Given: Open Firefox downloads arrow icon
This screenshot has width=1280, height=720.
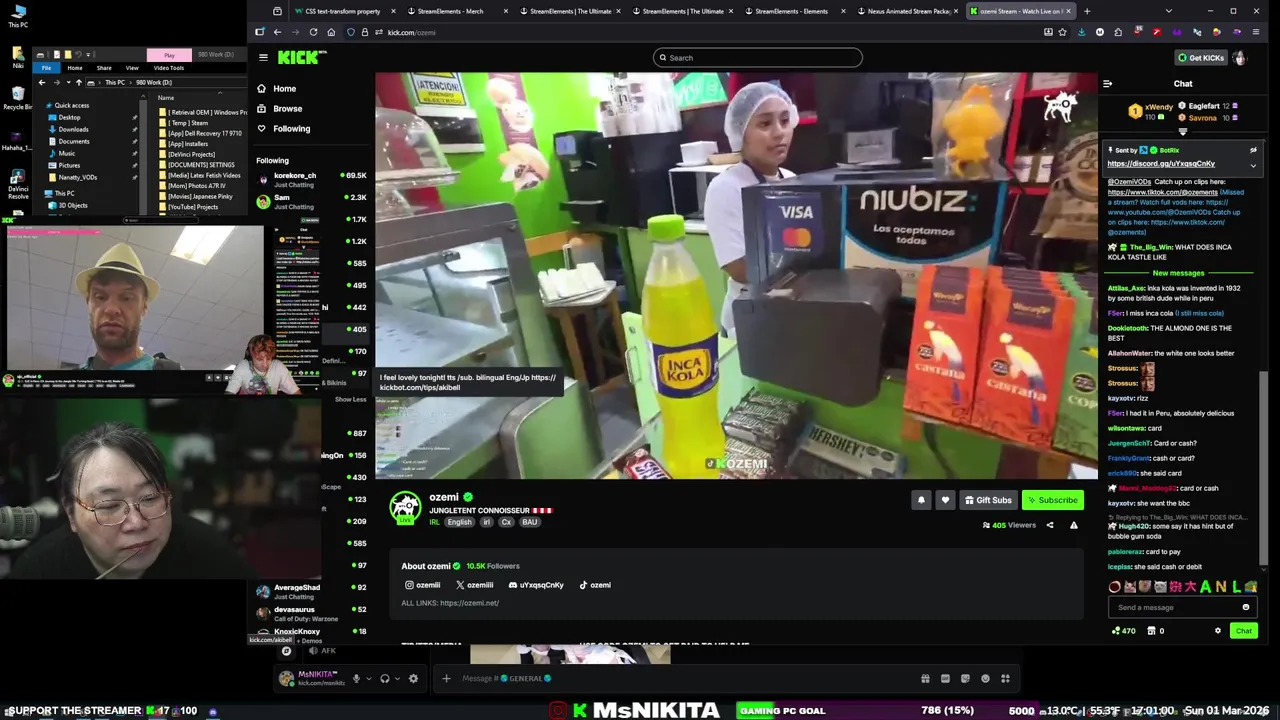Looking at the screenshot, I should click(x=1081, y=32).
